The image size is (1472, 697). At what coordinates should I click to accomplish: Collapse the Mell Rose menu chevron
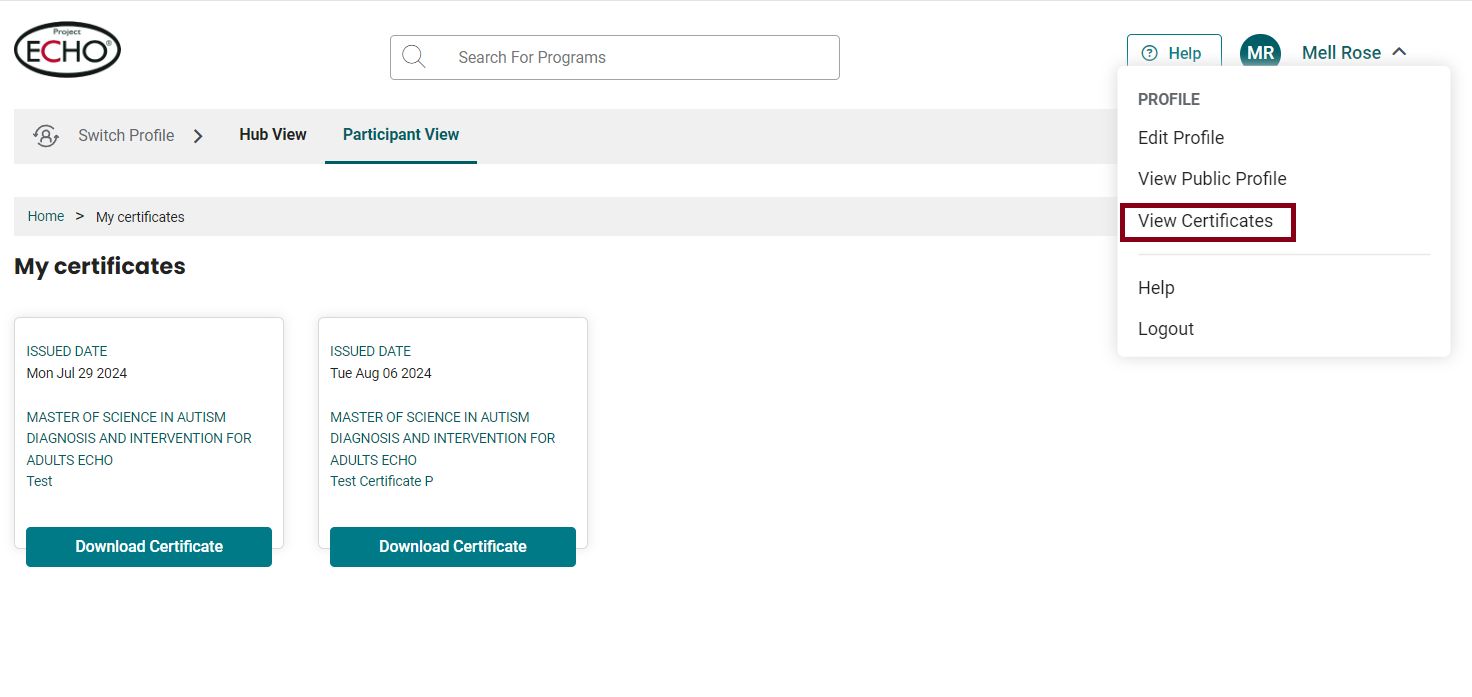click(1399, 52)
